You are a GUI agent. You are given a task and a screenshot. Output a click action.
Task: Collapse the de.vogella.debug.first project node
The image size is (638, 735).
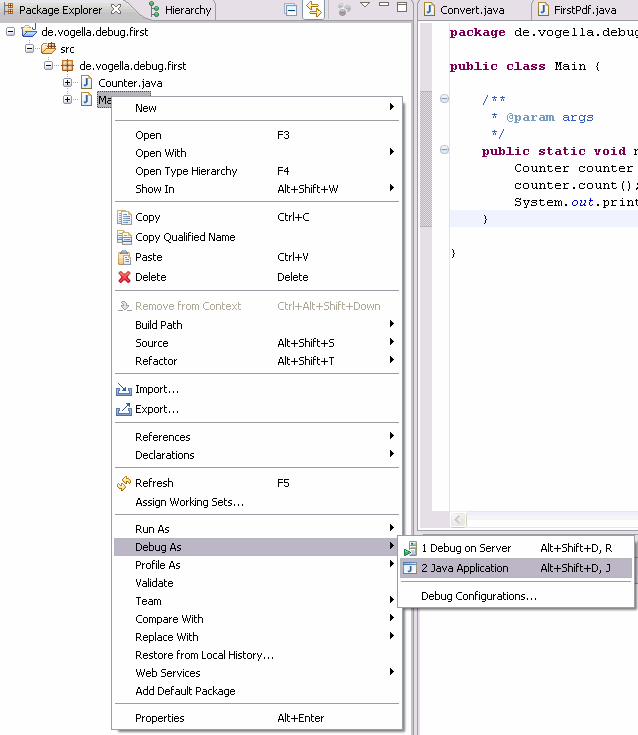pyautogui.click(x=10, y=32)
